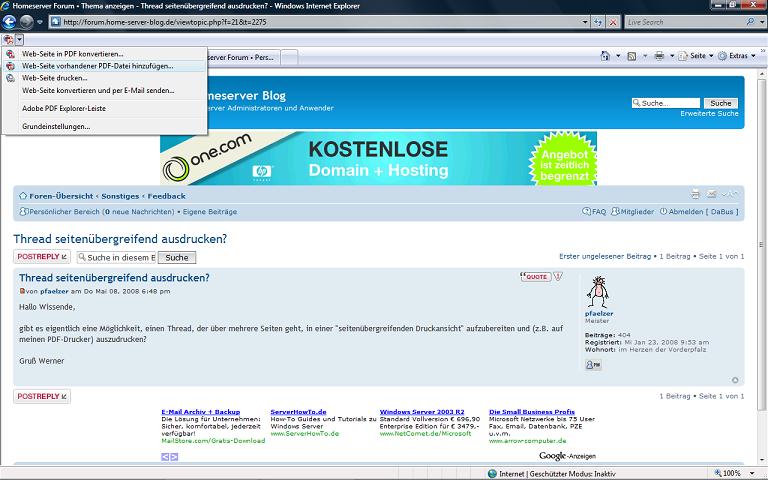Viewport: 768px width, 480px height.
Task: Click the ads previous arrow button
Action: point(165,457)
